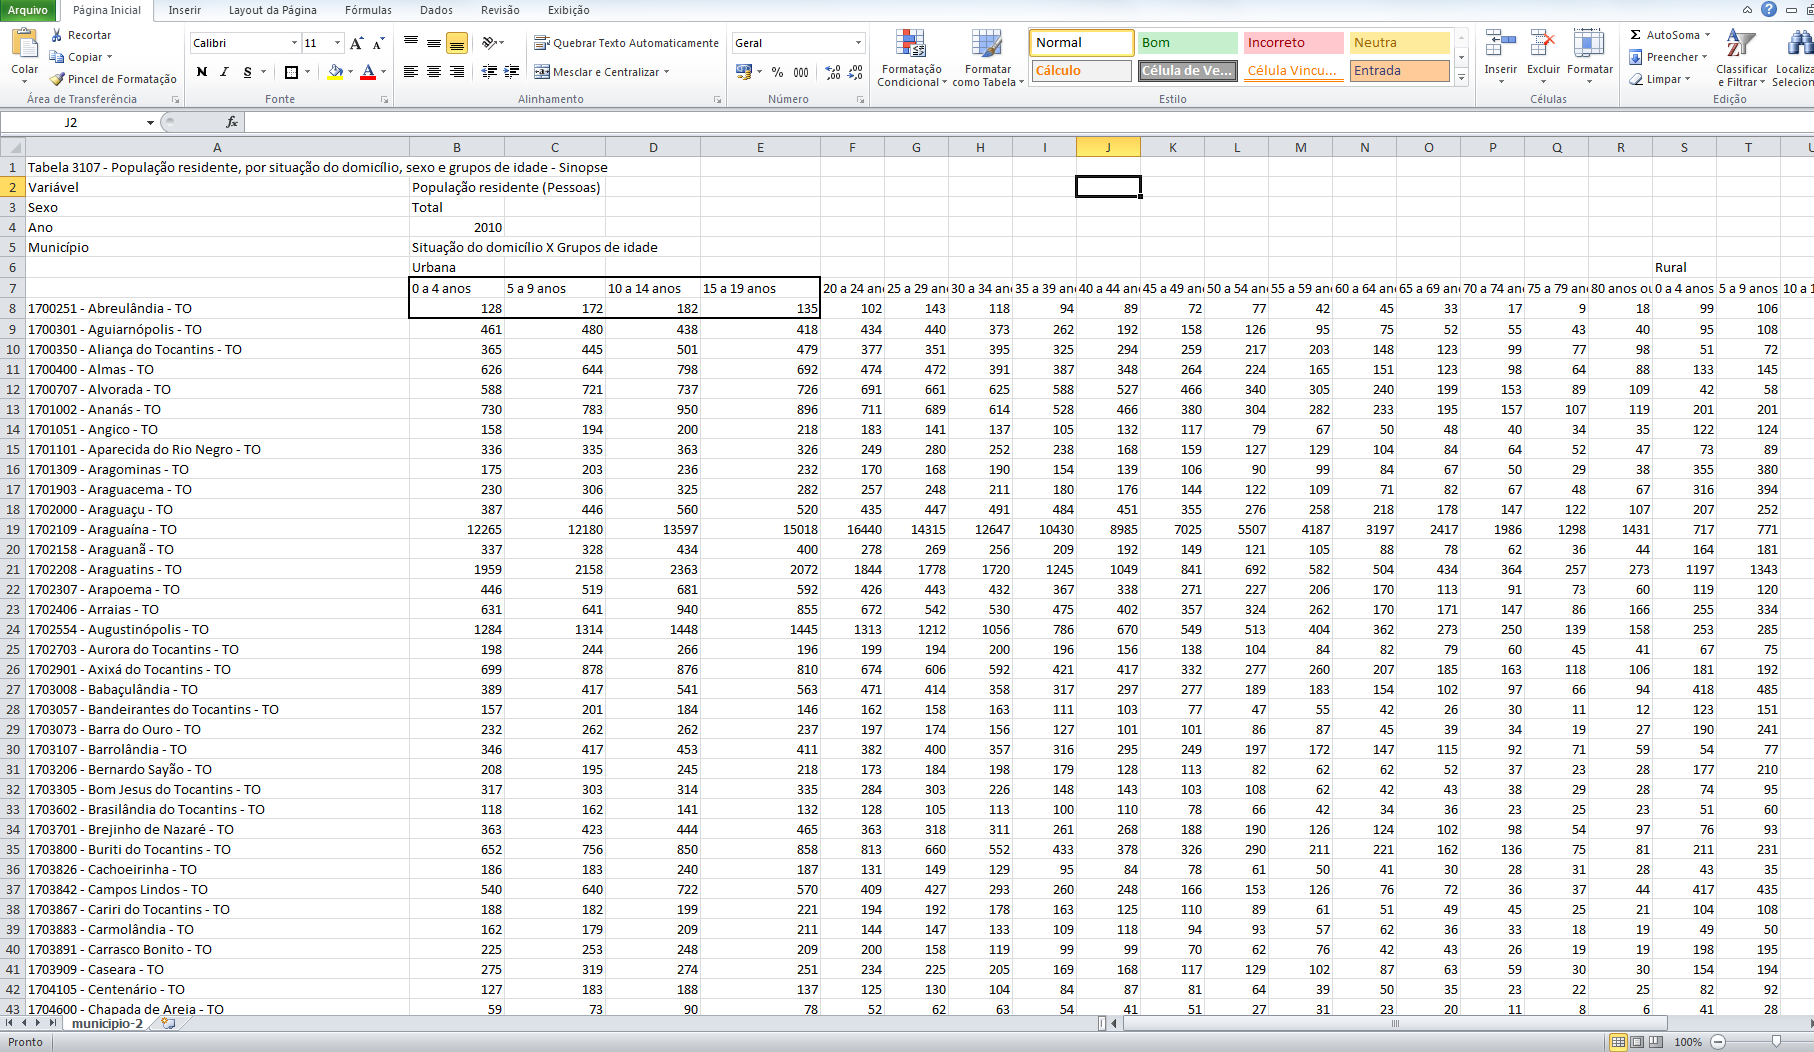Decrease font size with small A
The height and width of the screenshot is (1052, 1814).
[x=378, y=43]
